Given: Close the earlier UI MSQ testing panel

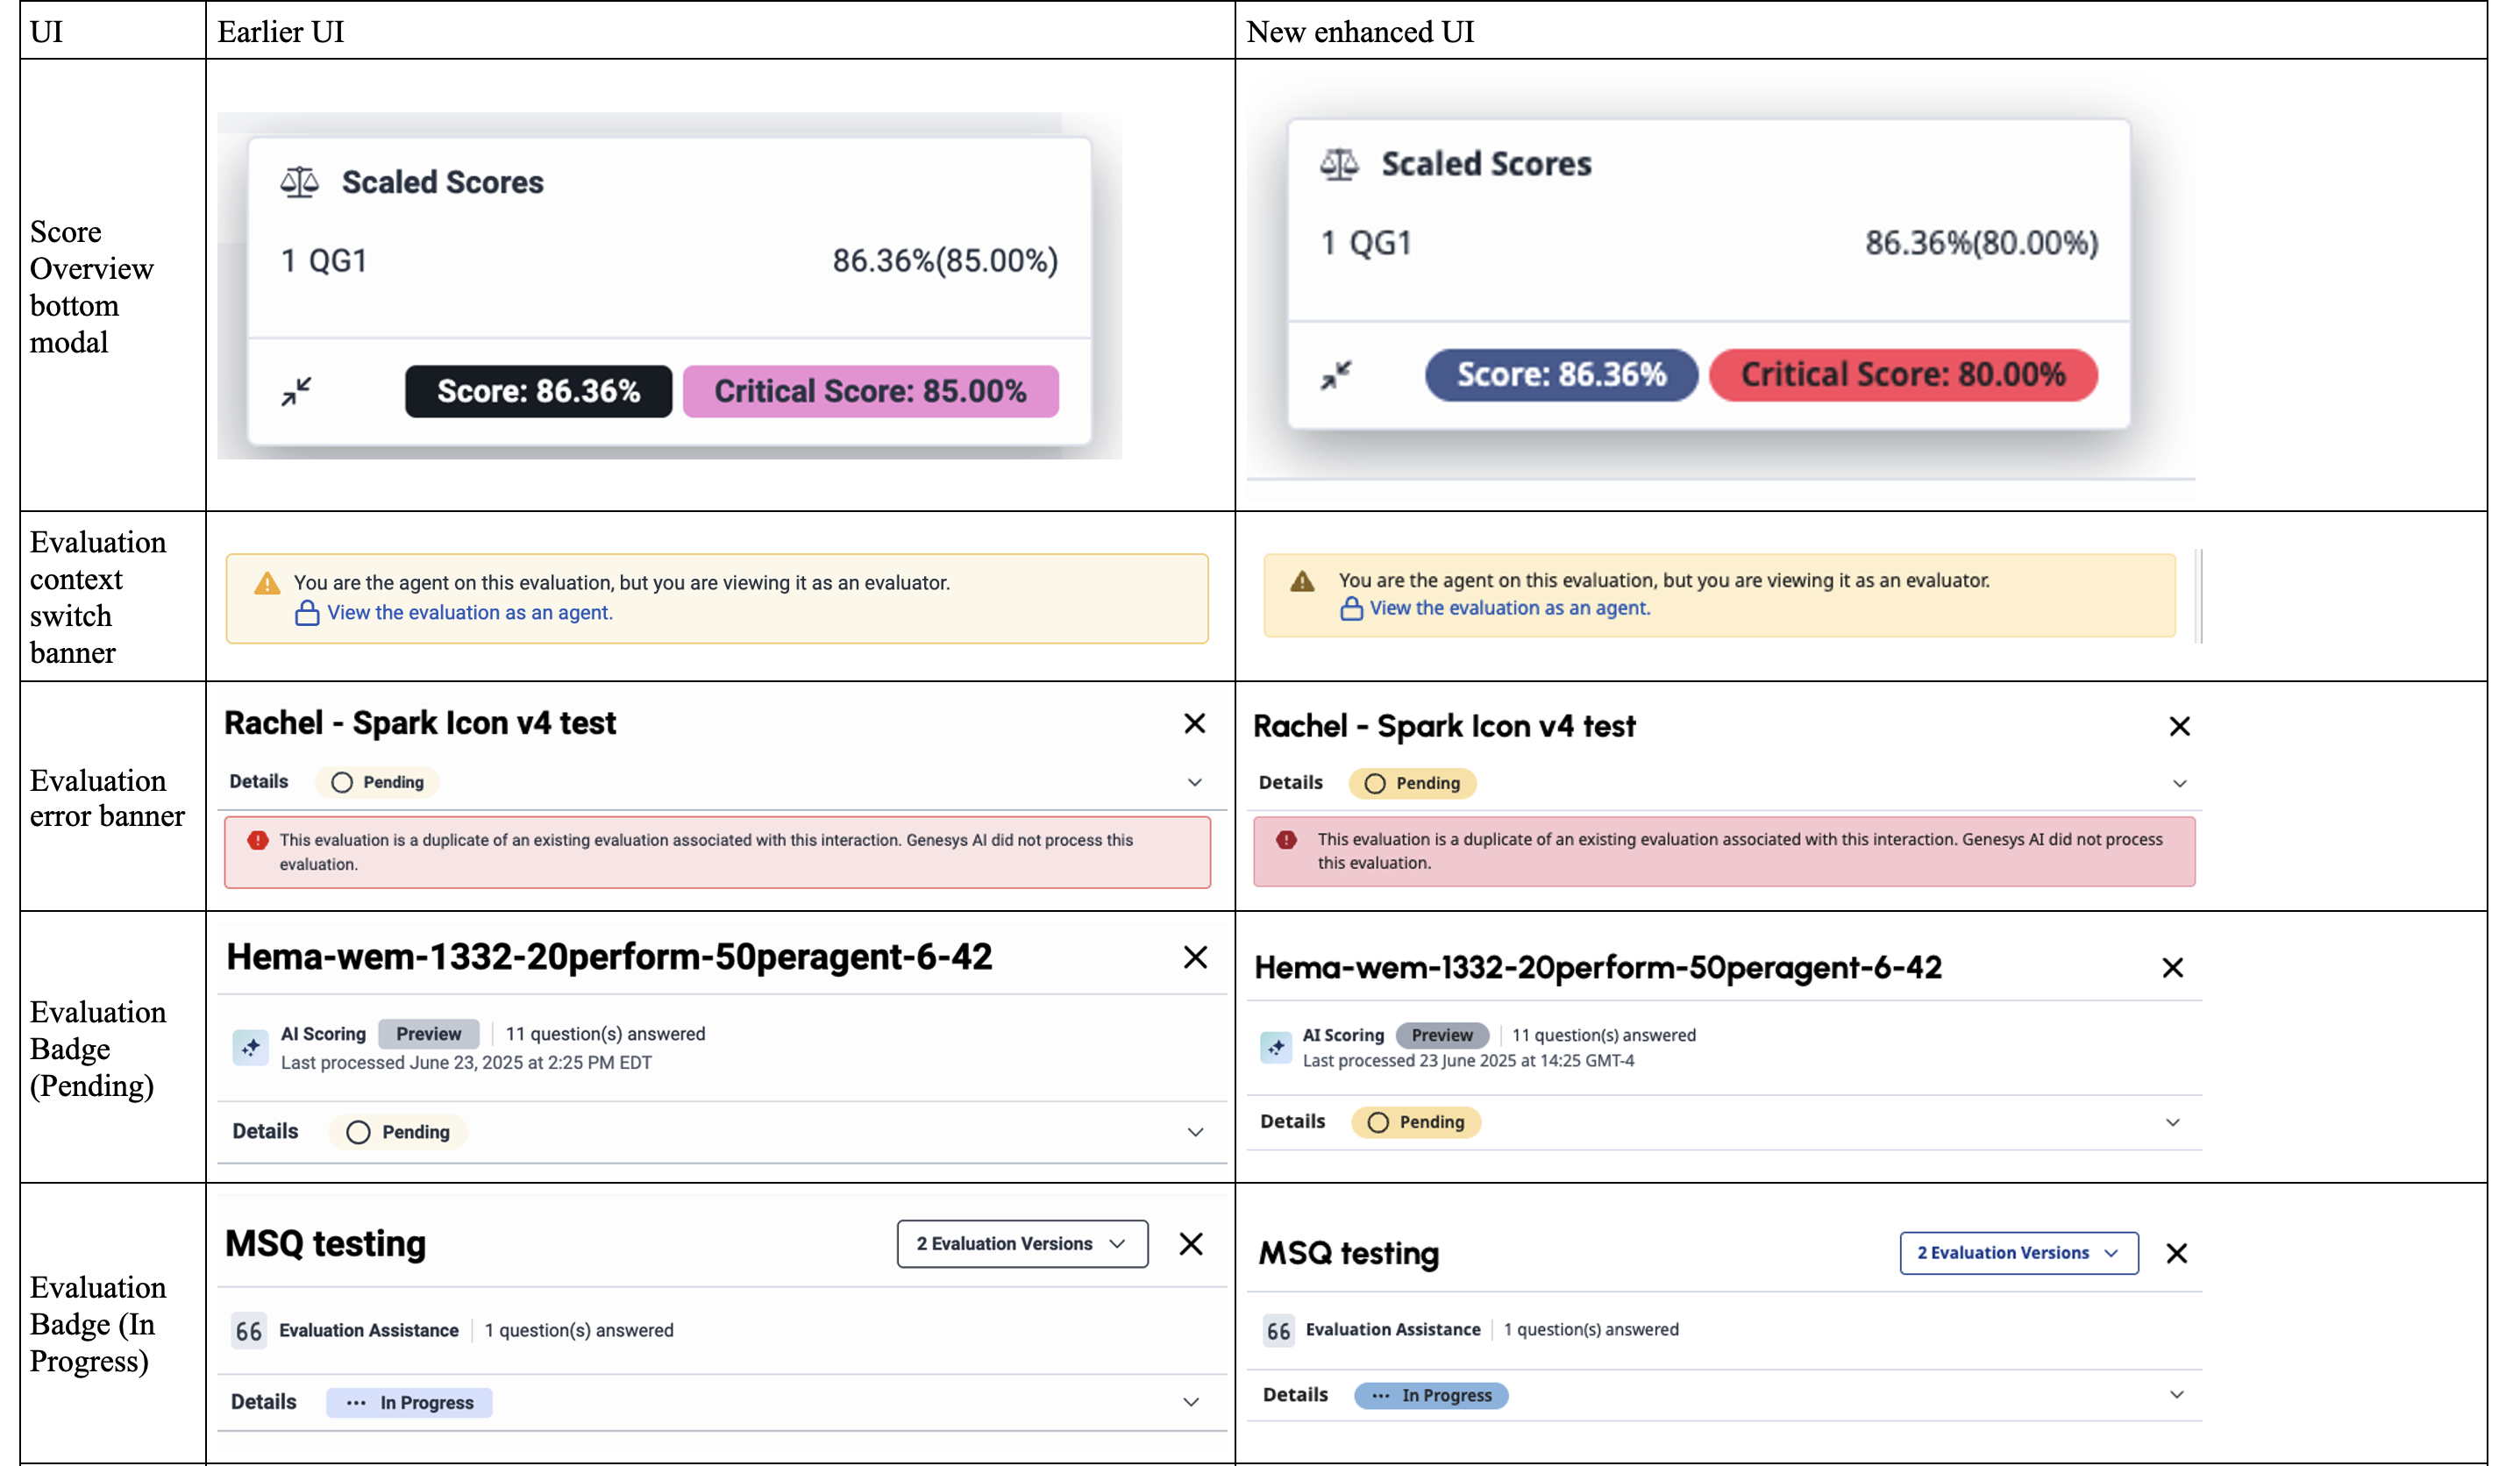Looking at the screenshot, I should [x=1190, y=1243].
